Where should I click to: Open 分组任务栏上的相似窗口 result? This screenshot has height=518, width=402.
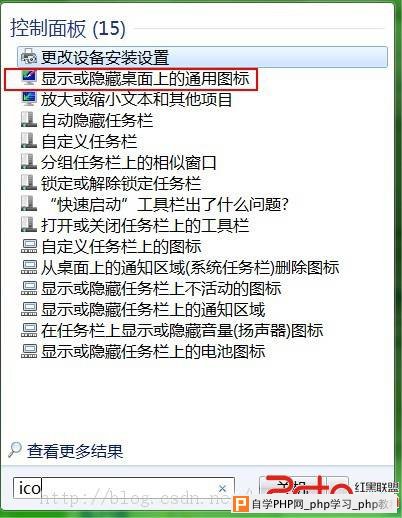pos(129,162)
